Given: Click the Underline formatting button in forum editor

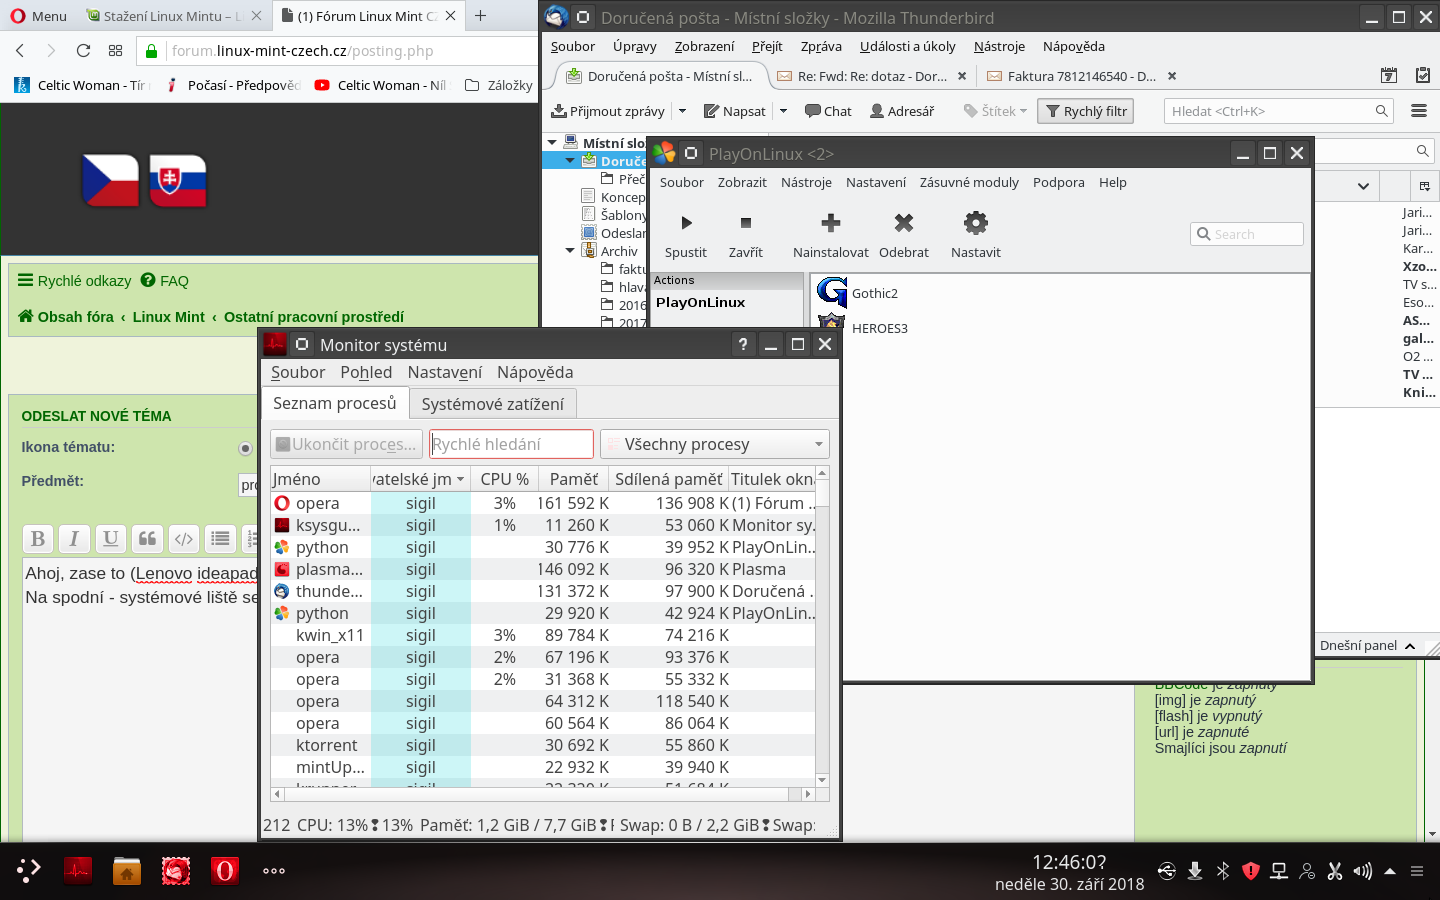Looking at the screenshot, I should click(x=111, y=539).
